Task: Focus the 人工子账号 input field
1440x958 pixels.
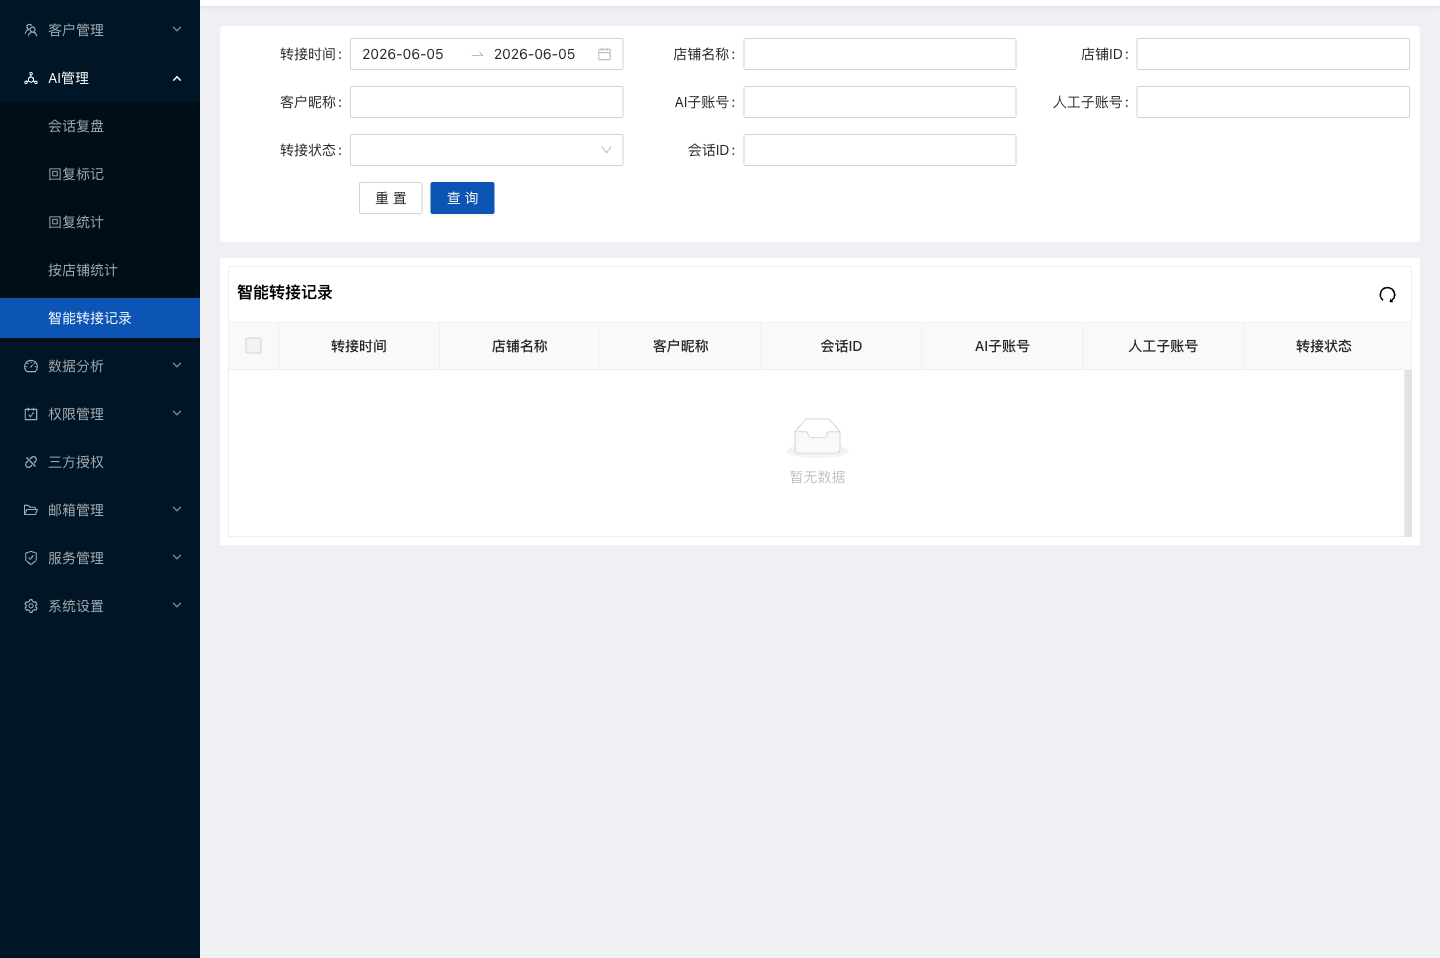Action: pyautogui.click(x=1273, y=102)
